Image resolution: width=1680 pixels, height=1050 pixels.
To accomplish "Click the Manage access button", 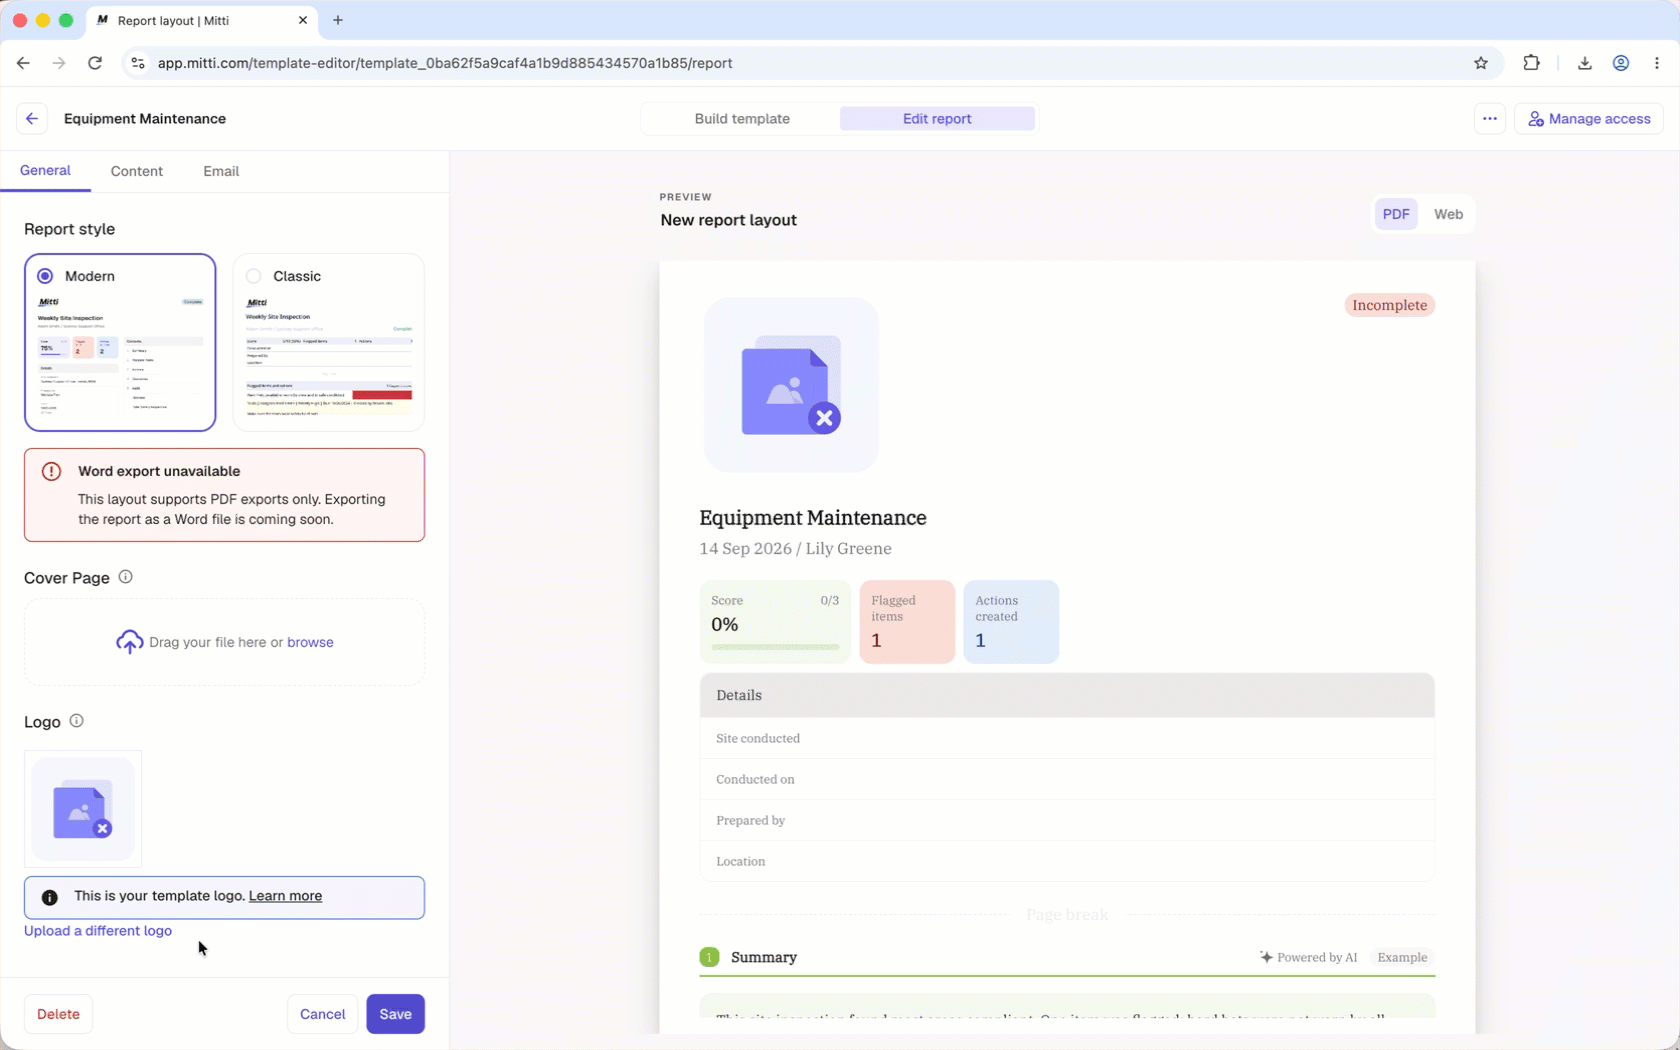I will tap(1588, 118).
